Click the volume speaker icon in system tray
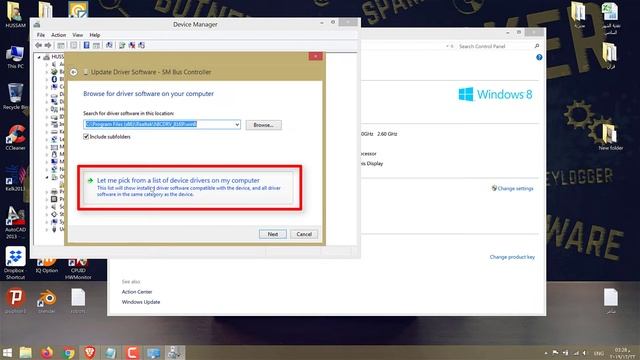Viewport: 640px width, 360px height. pyautogui.click(x=585, y=353)
